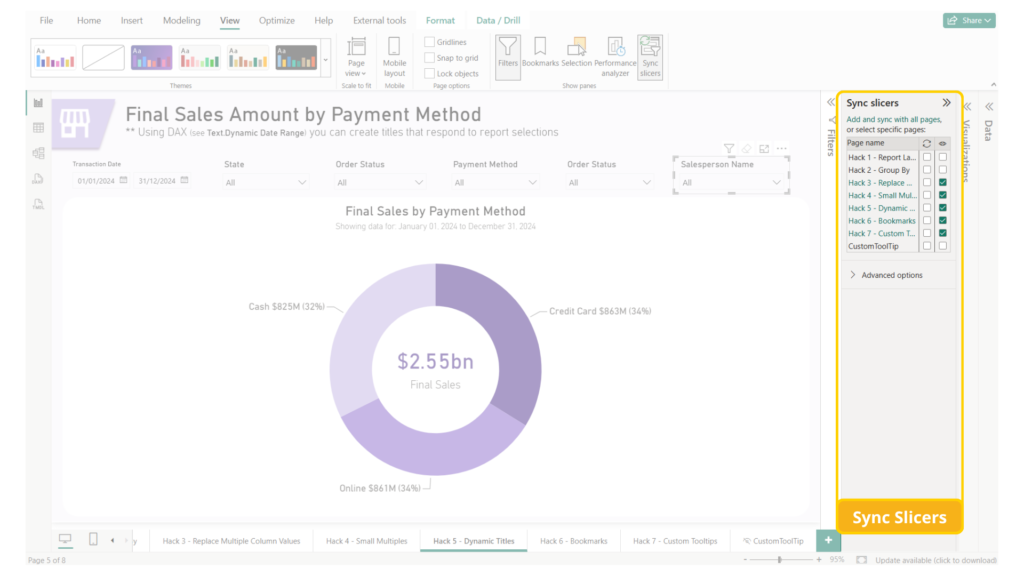Image resolution: width=1024 pixels, height=576 pixels.
Task: Expand the Visualizations pane
Action: (968, 106)
